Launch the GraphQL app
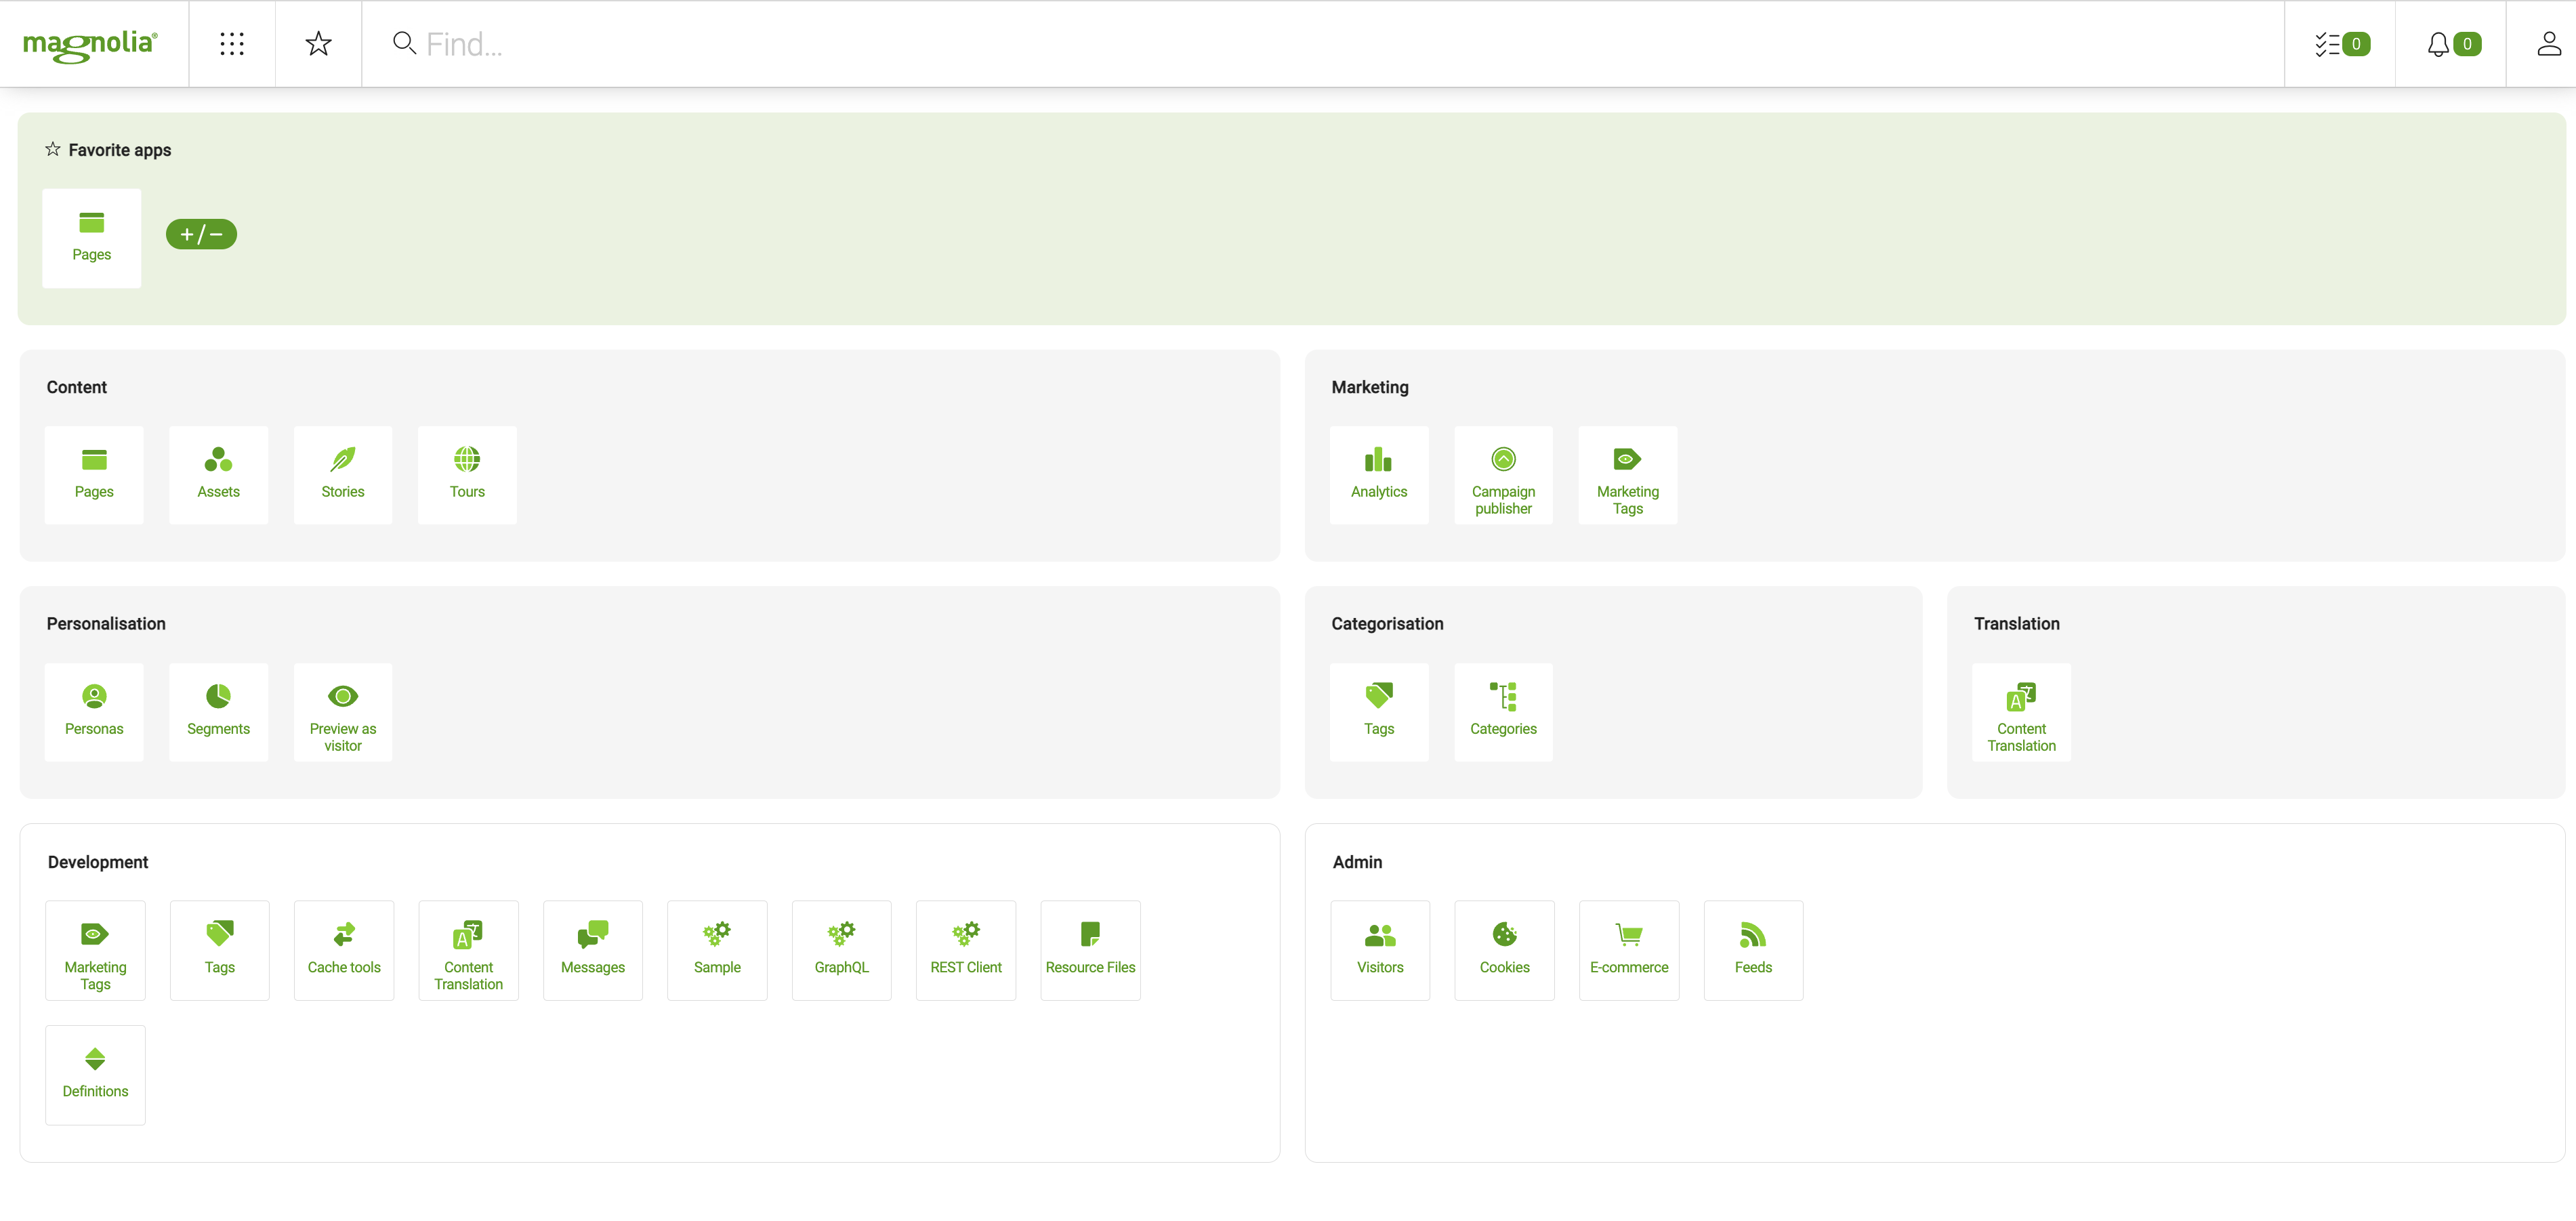 (841, 949)
